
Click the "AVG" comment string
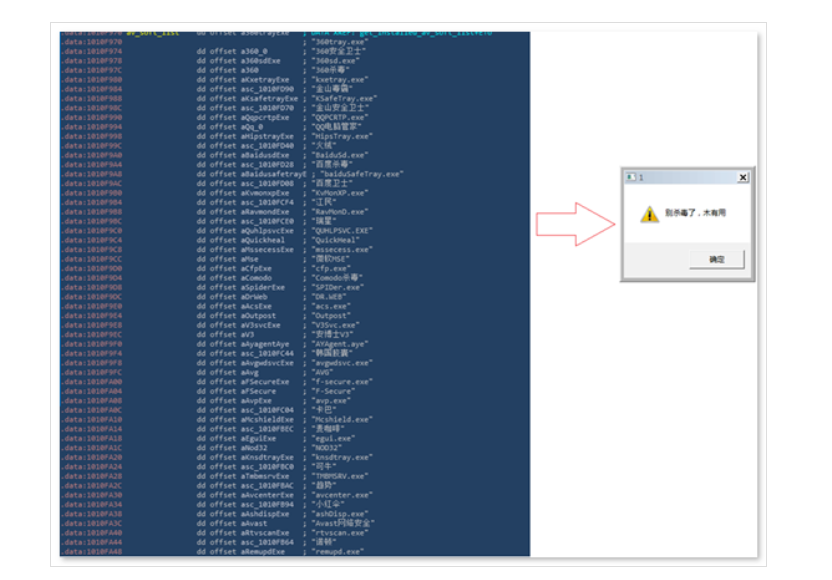pyautogui.click(x=322, y=373)
